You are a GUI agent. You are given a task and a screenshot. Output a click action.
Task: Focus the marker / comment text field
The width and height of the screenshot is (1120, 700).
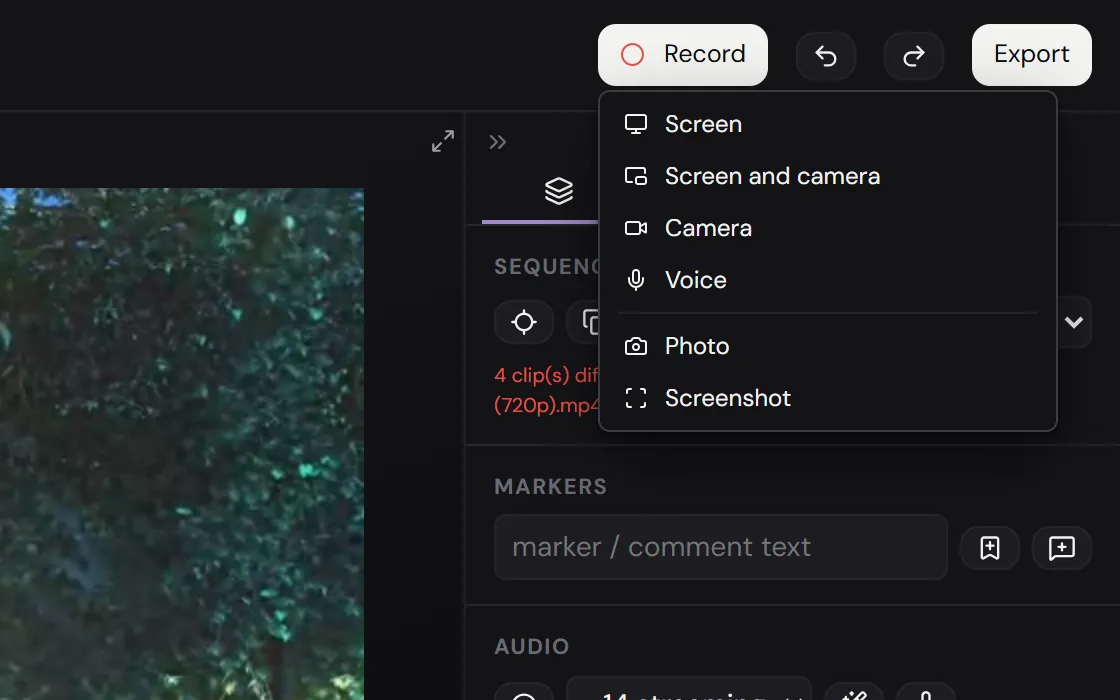coord(721,547)
